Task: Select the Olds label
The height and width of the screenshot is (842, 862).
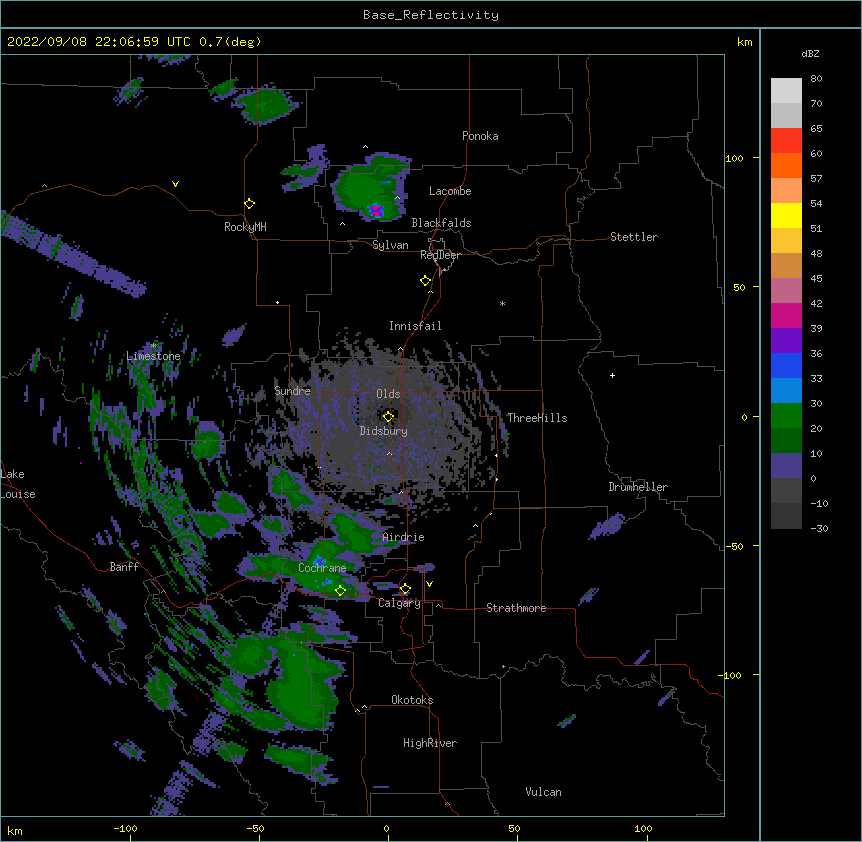Action: tap(388, 394)
